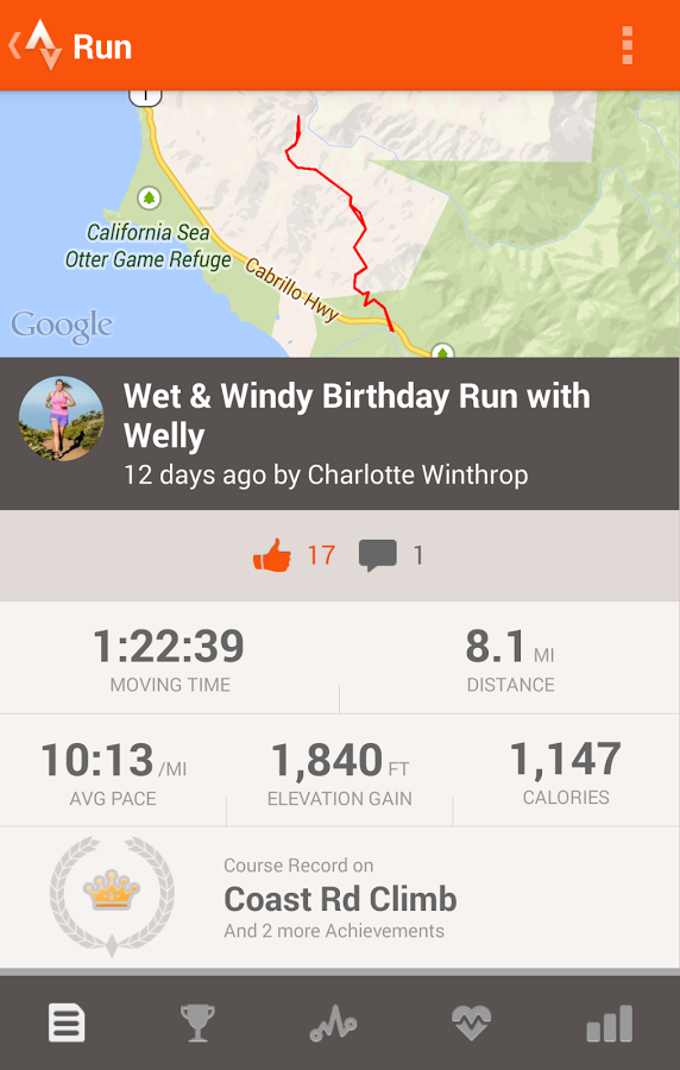Open the overflow menu with three dots

click(x=628, y=44)
